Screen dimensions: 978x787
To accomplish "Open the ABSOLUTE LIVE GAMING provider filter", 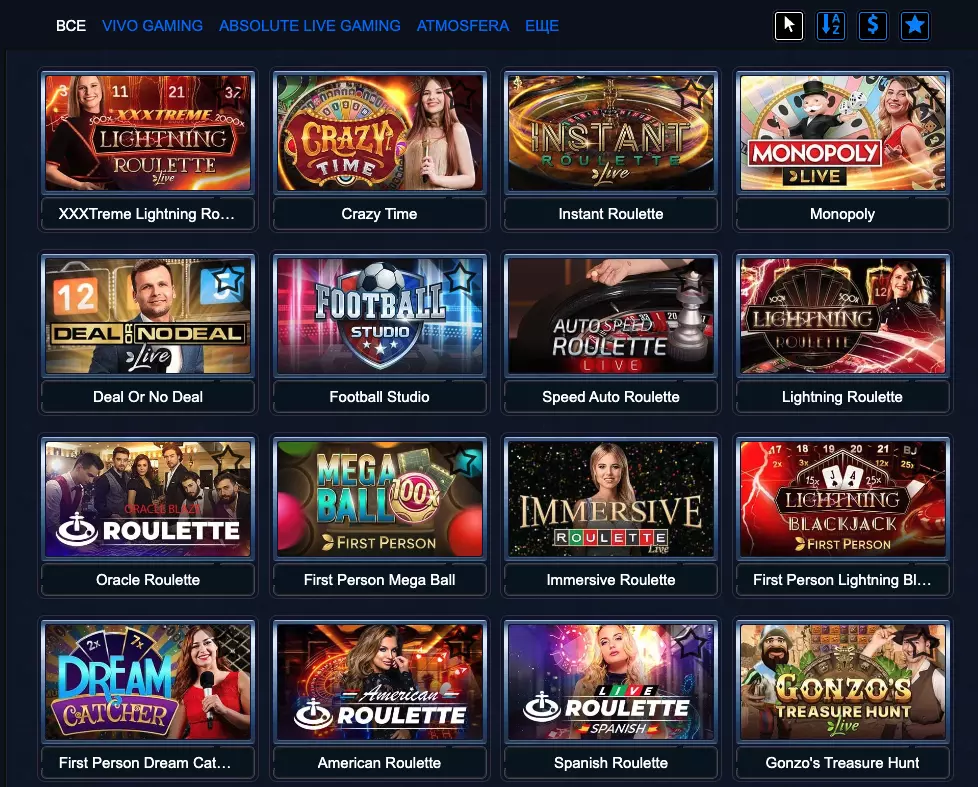I will (x=309, y=26).
